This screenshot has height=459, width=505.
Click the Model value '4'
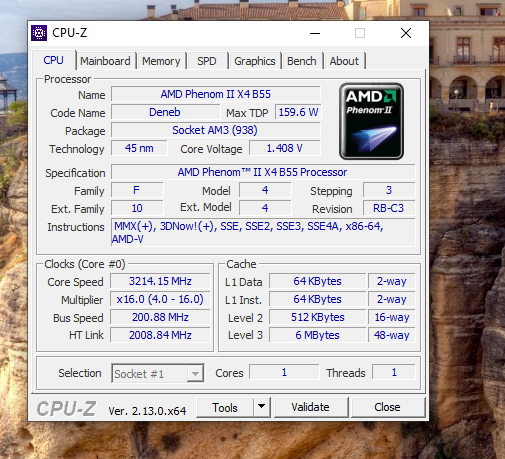(265, 190)
